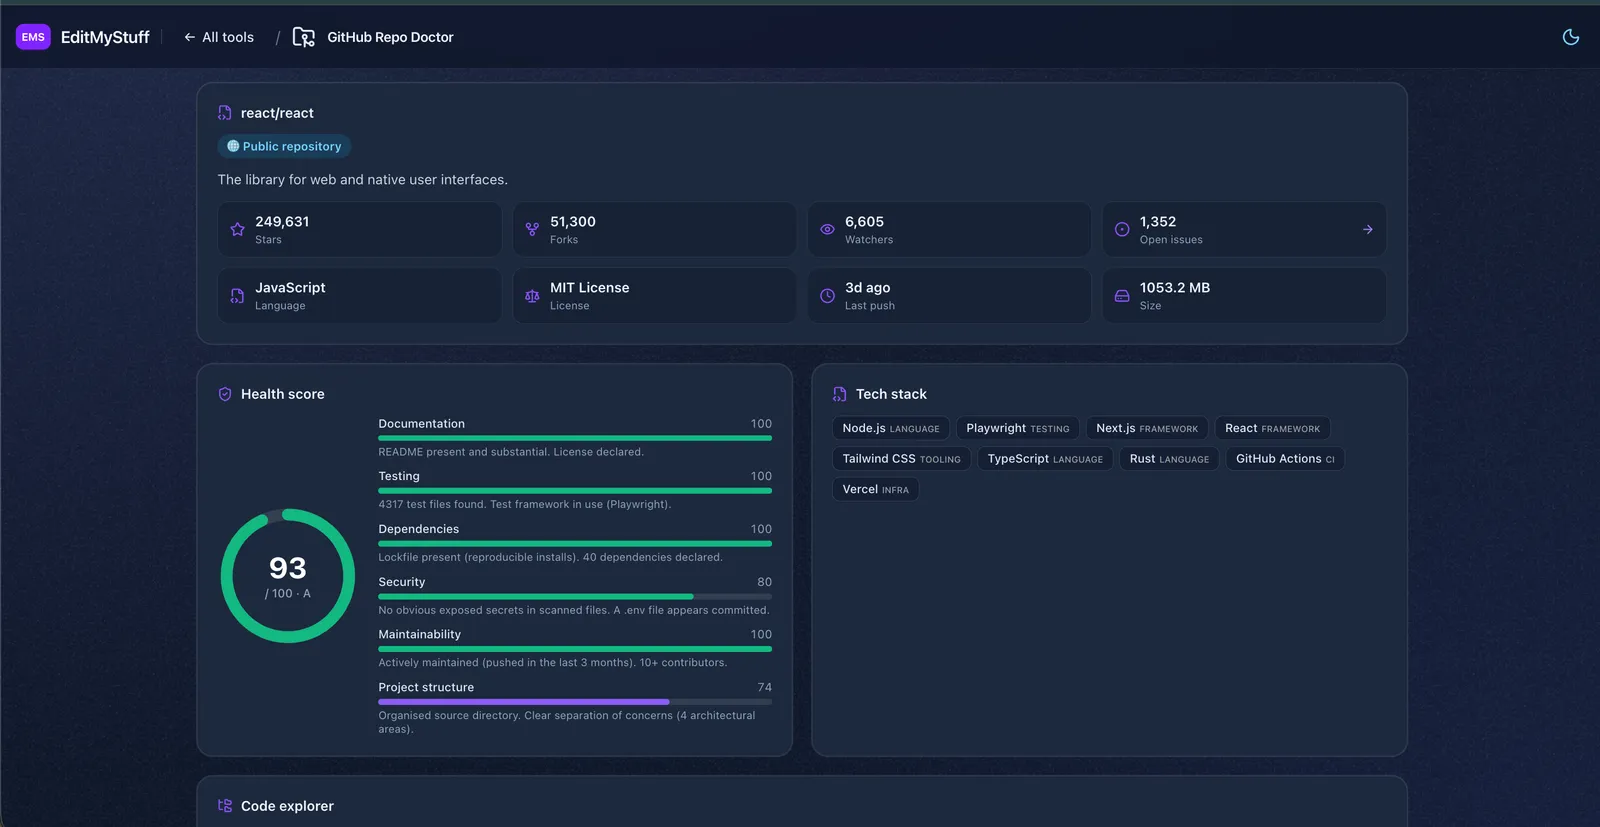Click the "Lockfile present" dependencies note

coord(550,557)
